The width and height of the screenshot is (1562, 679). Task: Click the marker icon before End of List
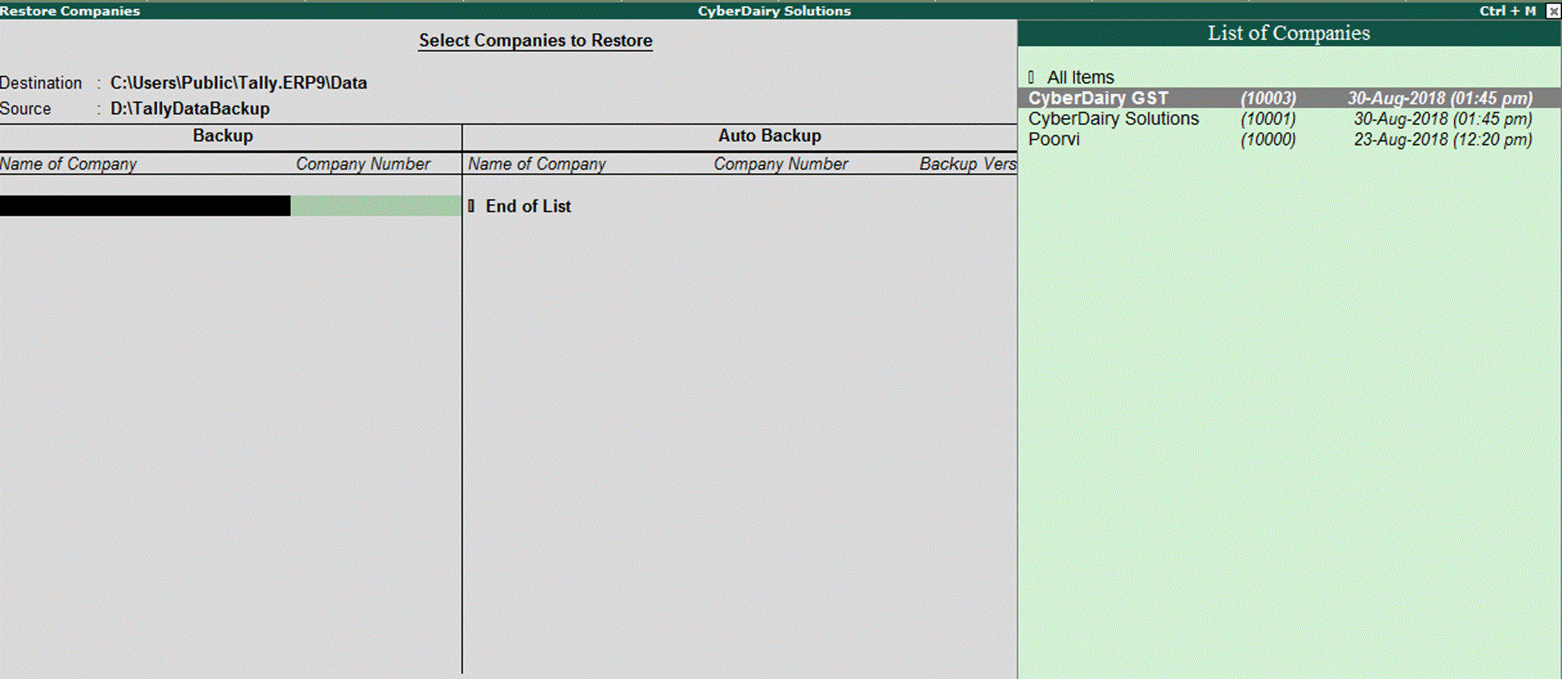[x=471, y=206]
